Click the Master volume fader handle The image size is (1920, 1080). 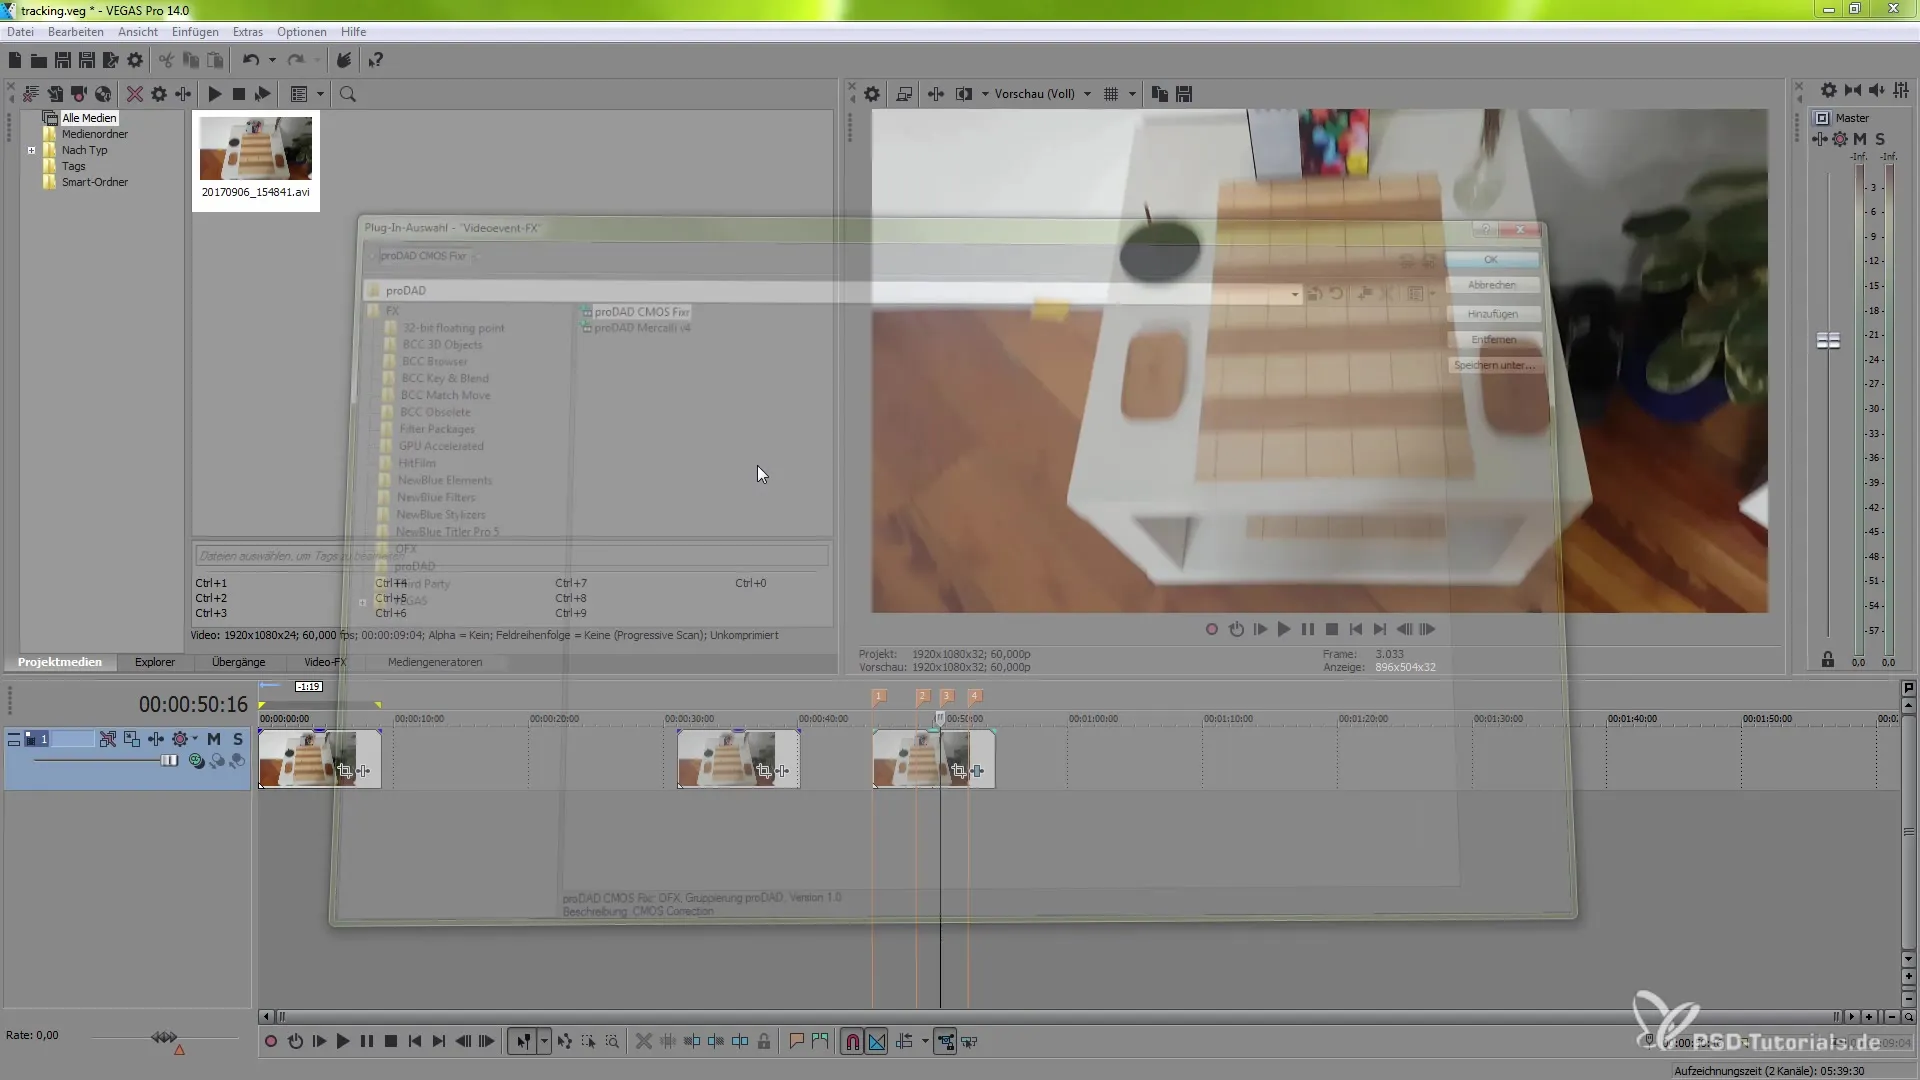[1828, 341]
